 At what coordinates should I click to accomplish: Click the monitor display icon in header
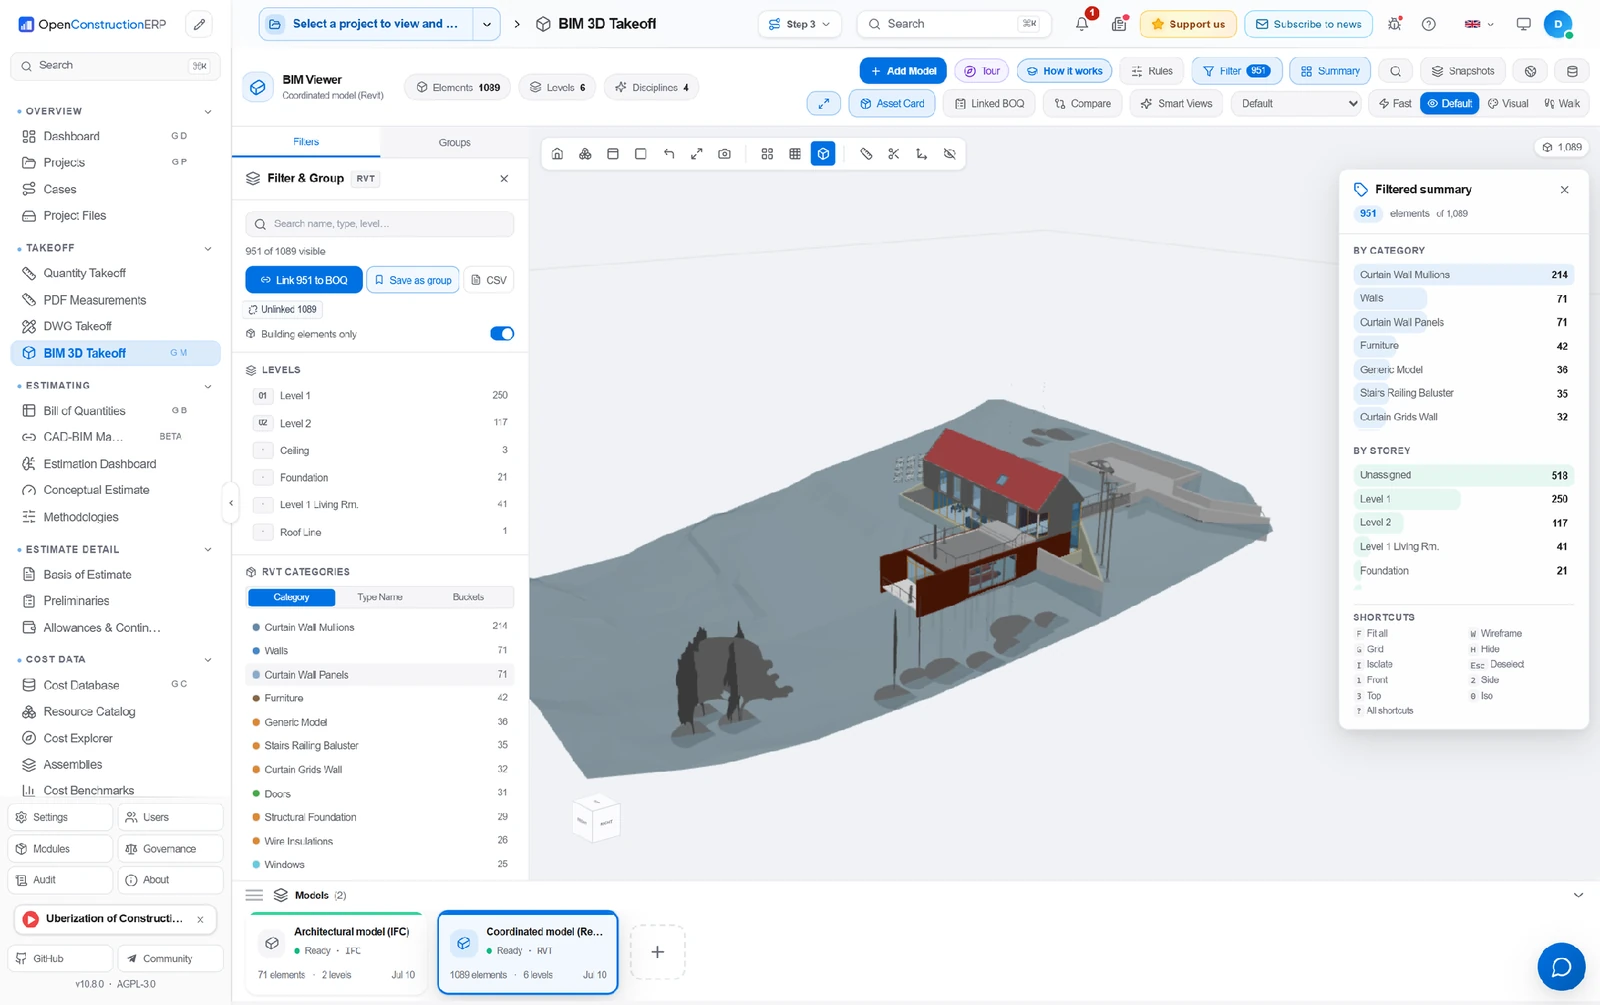[1523, 24]
